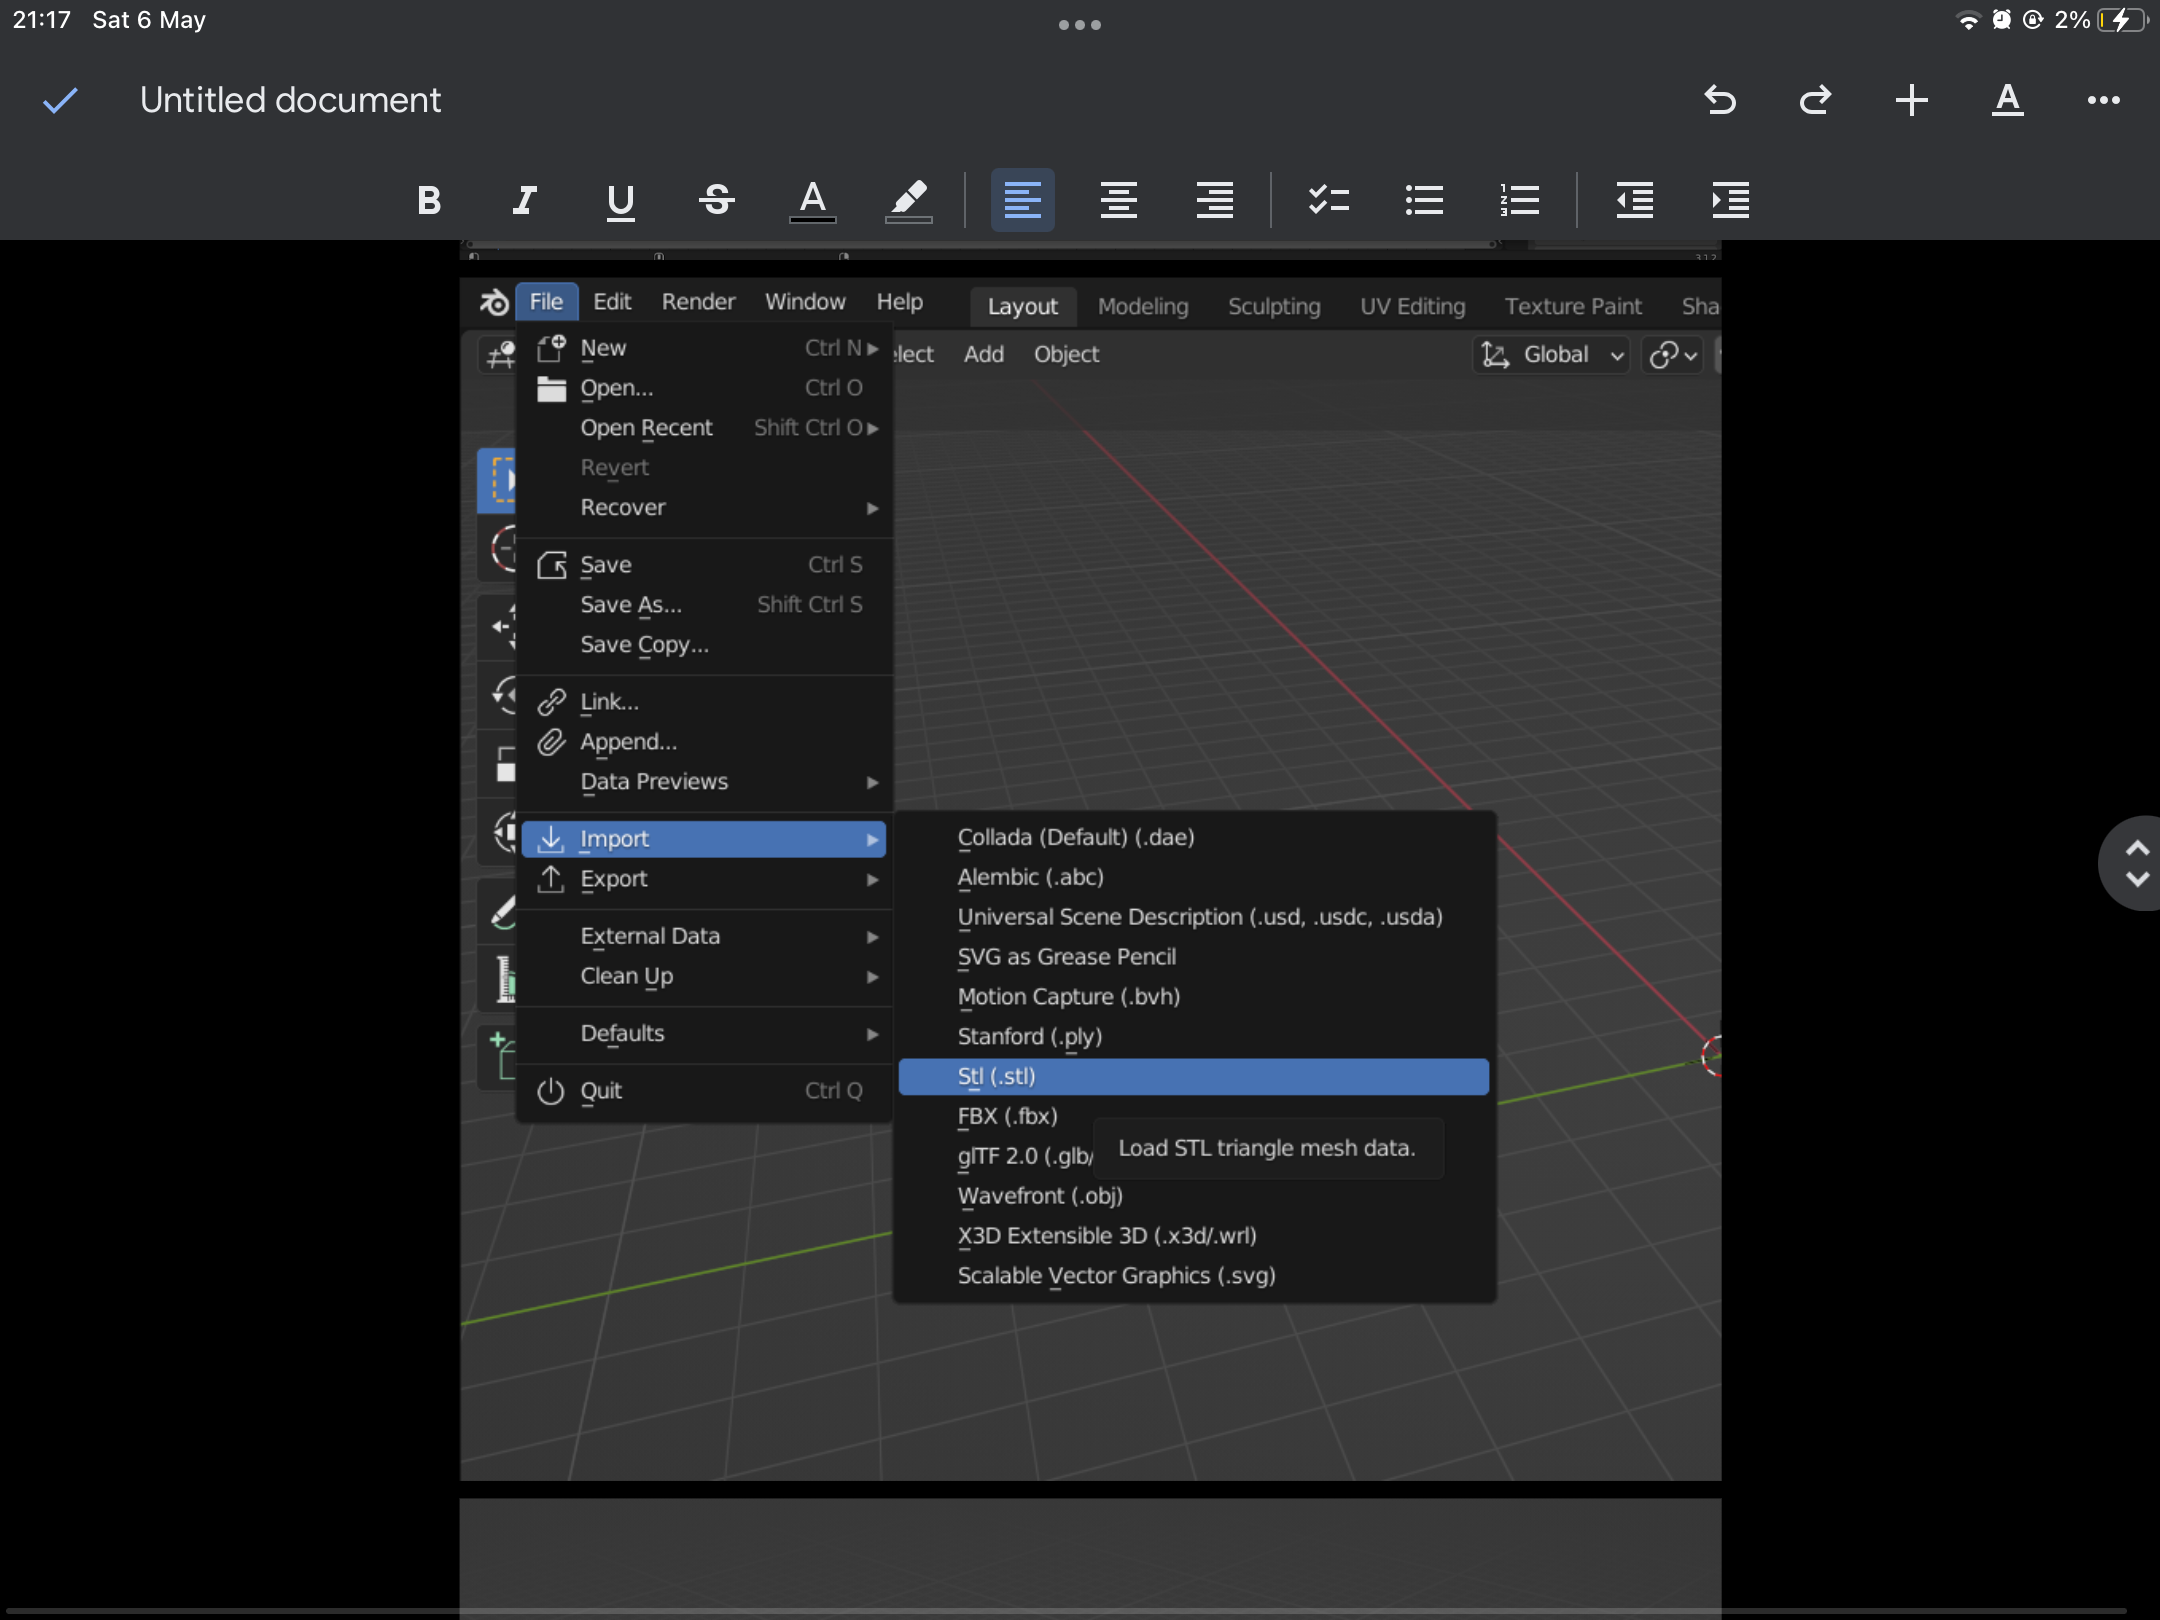
Task: Toggle italic formatting
Action: [x=525, y=200]
